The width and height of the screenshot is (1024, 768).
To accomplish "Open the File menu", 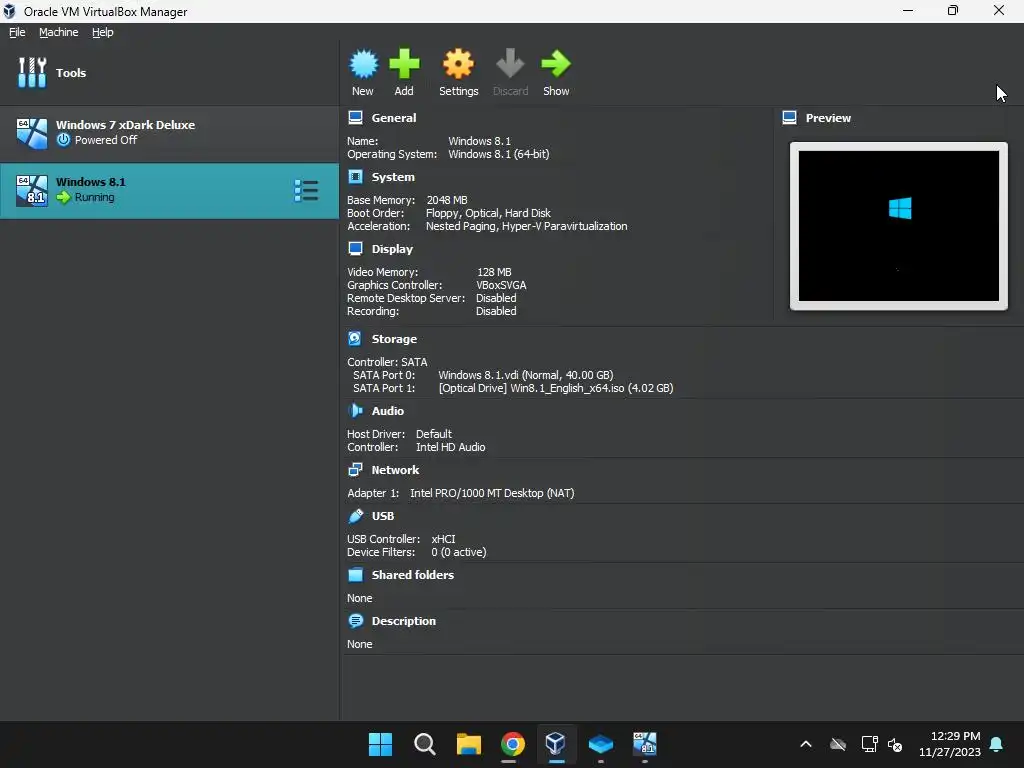I will (x=17, y=32).
